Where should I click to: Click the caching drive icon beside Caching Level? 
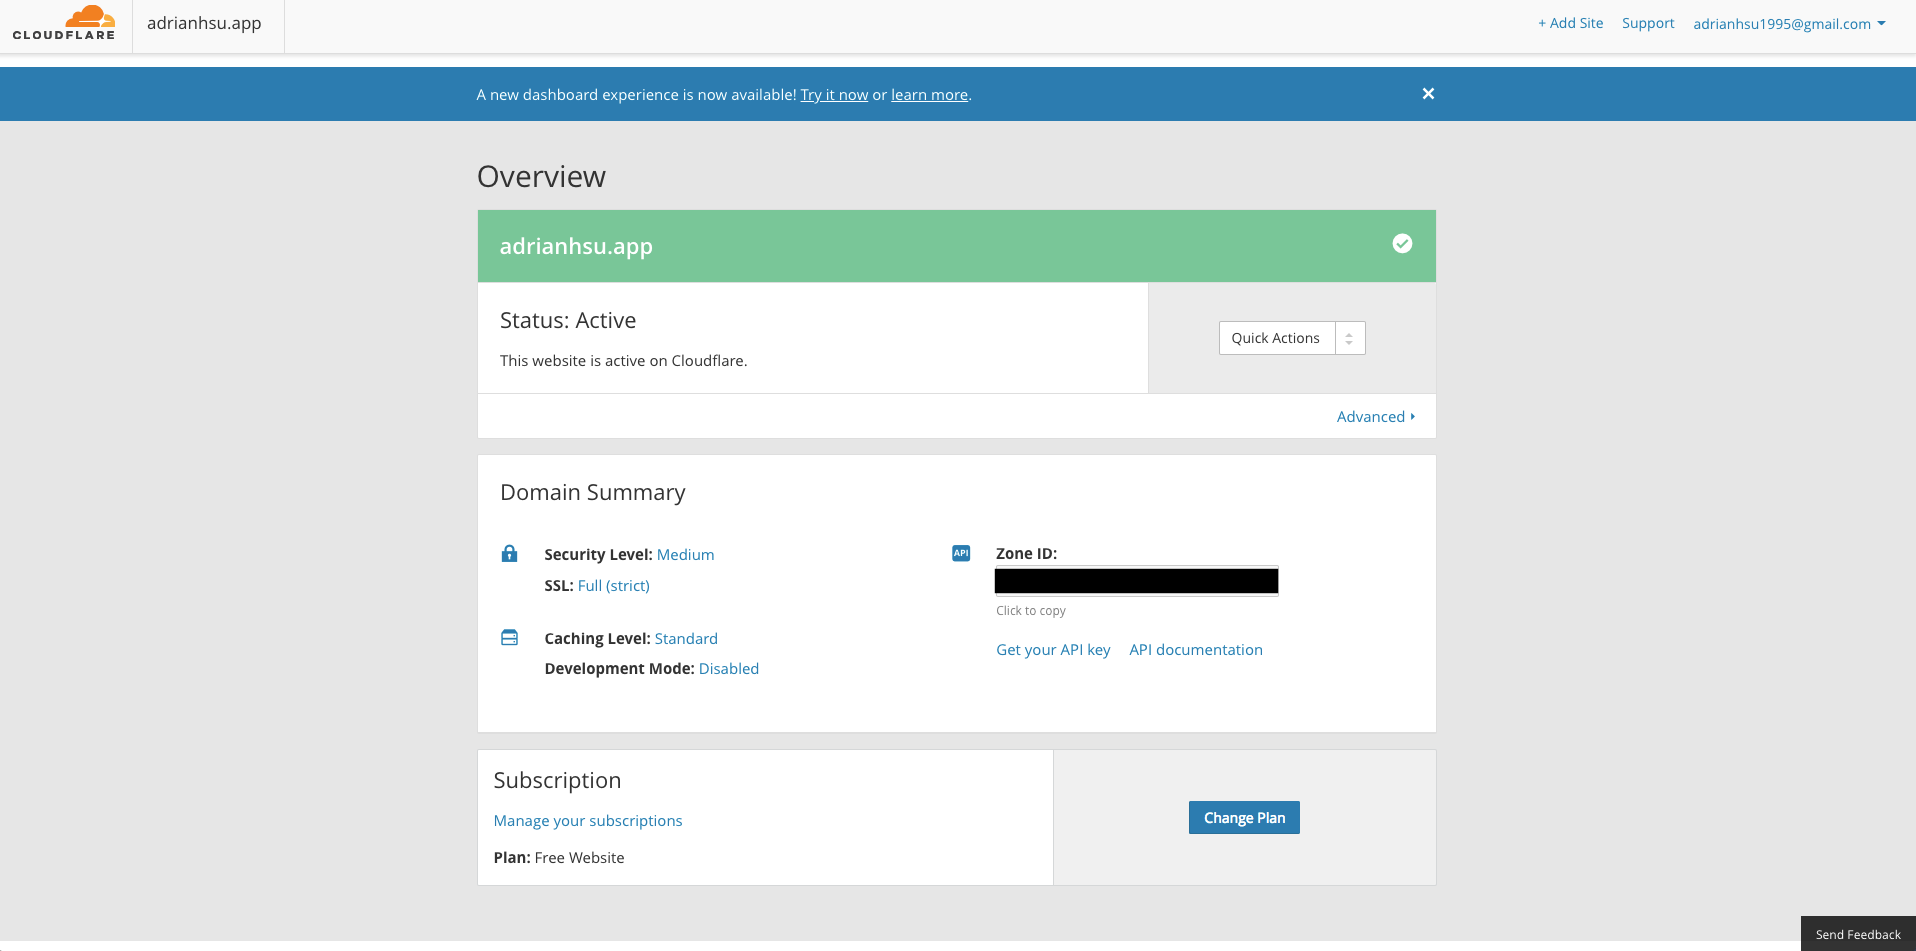pyautogui.click(x=510, y=637)
